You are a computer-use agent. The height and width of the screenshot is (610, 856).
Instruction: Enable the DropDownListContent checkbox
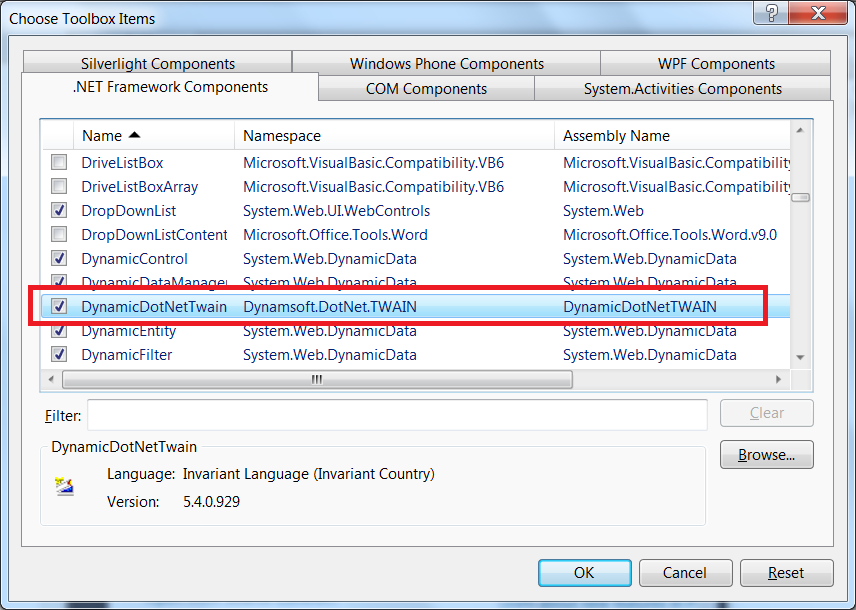60,235
